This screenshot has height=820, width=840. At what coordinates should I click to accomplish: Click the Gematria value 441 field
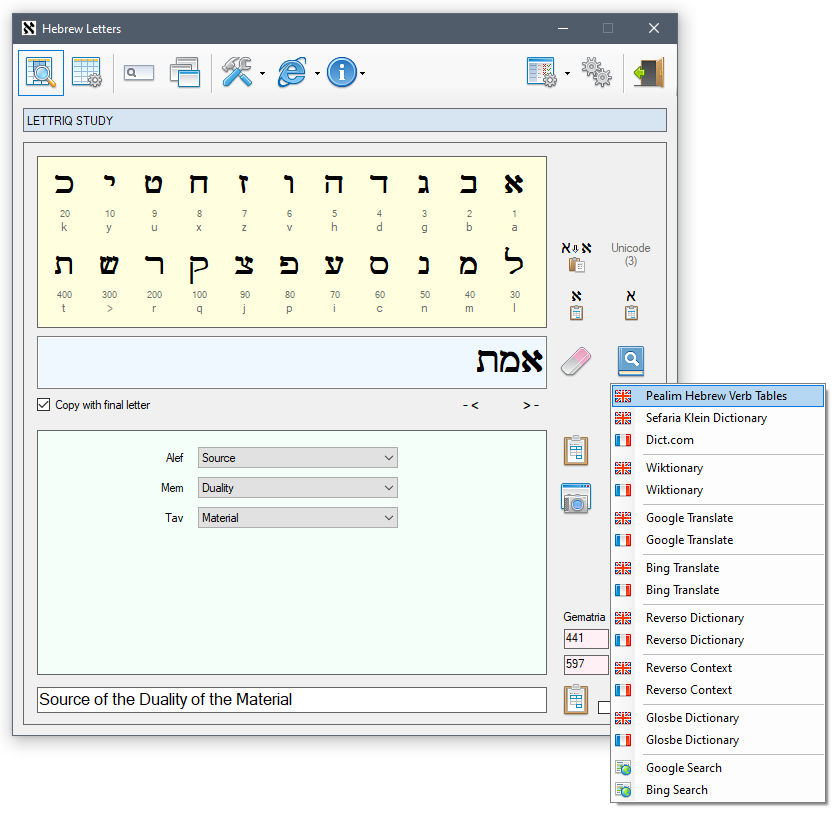click(x=586, y=638)
